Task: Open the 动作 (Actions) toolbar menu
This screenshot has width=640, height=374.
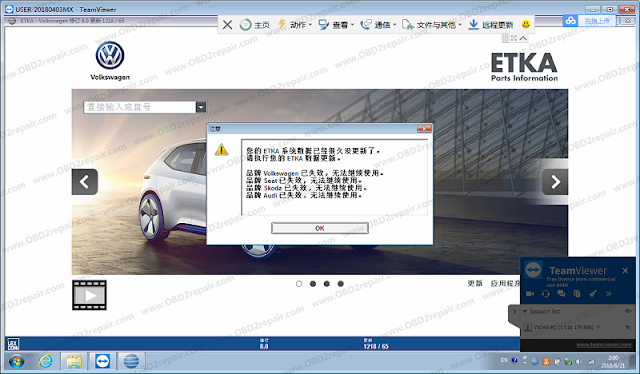Action: point(295,25)
